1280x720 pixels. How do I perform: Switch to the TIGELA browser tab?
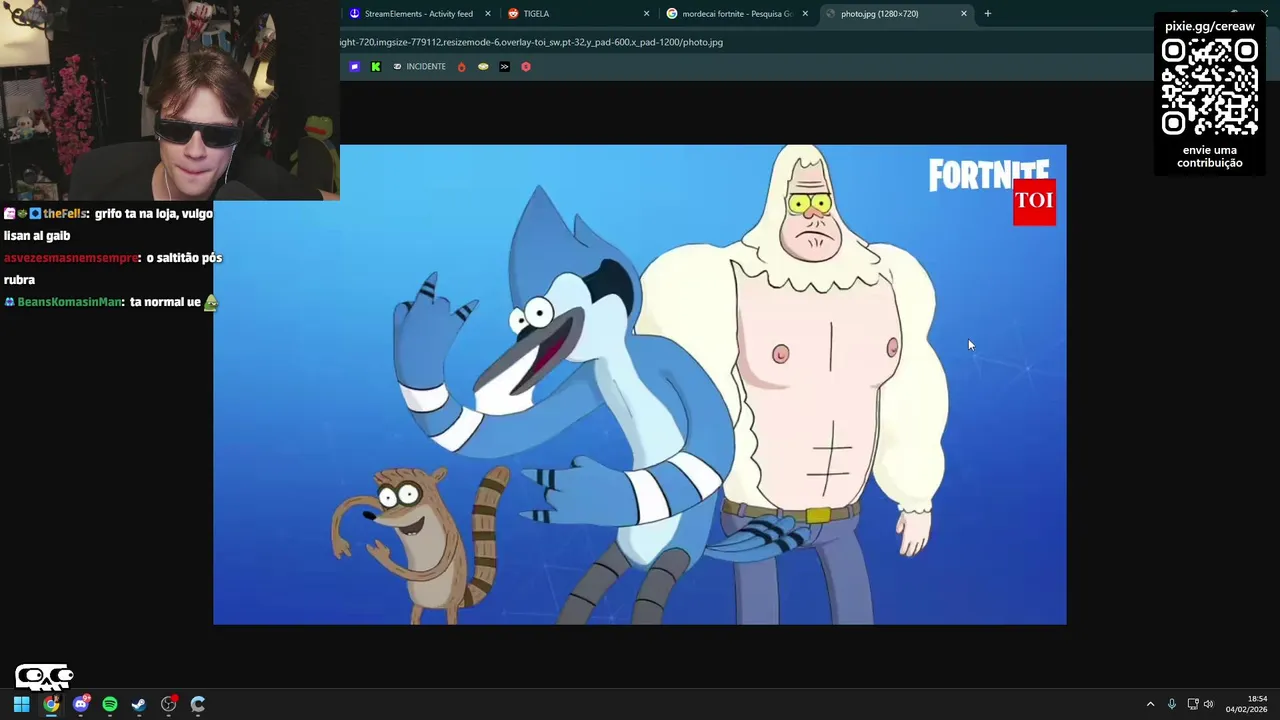(577, 14)
